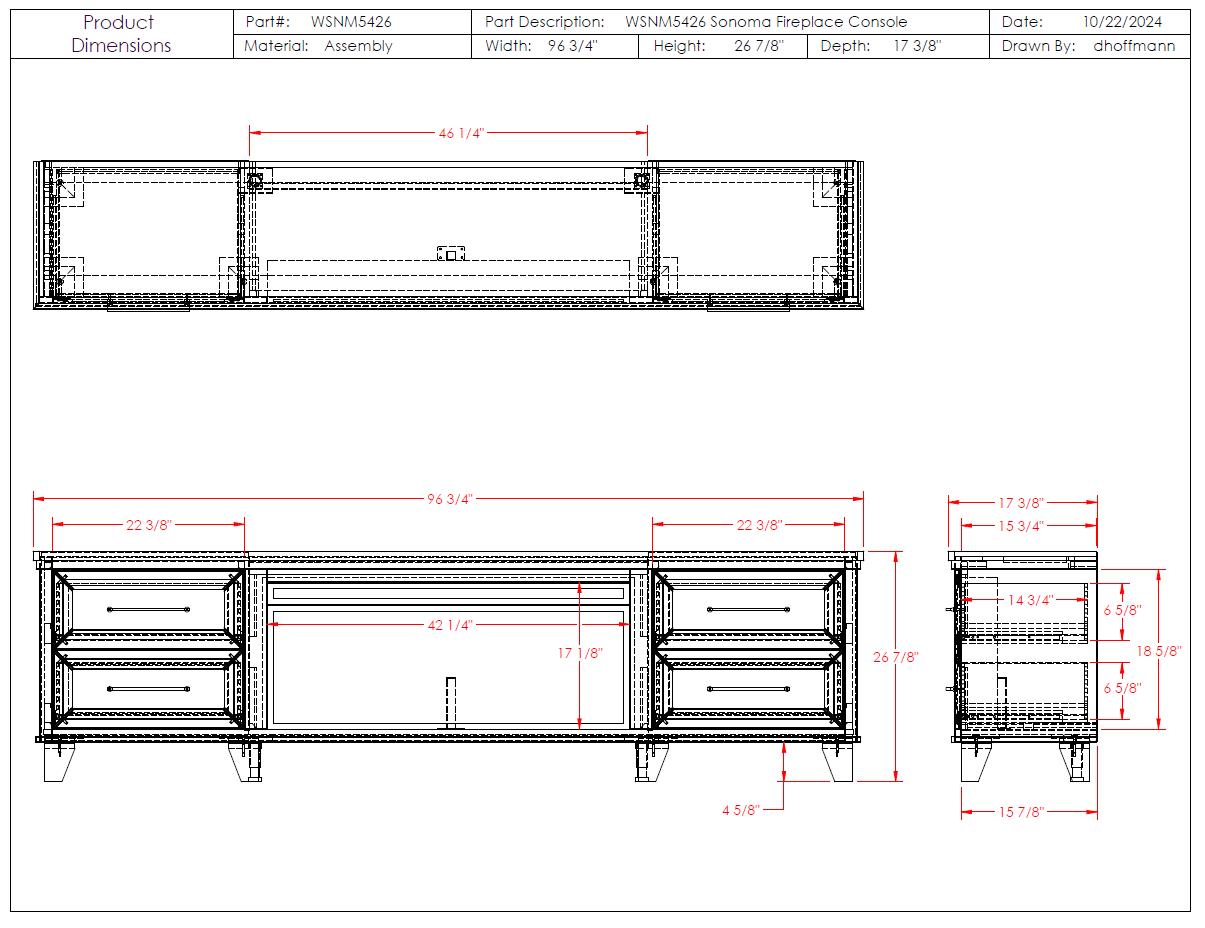The image size is (1205, 928).
Task: Click the 26 7/8" overall height dimension
Action: [x=895, y=657]
